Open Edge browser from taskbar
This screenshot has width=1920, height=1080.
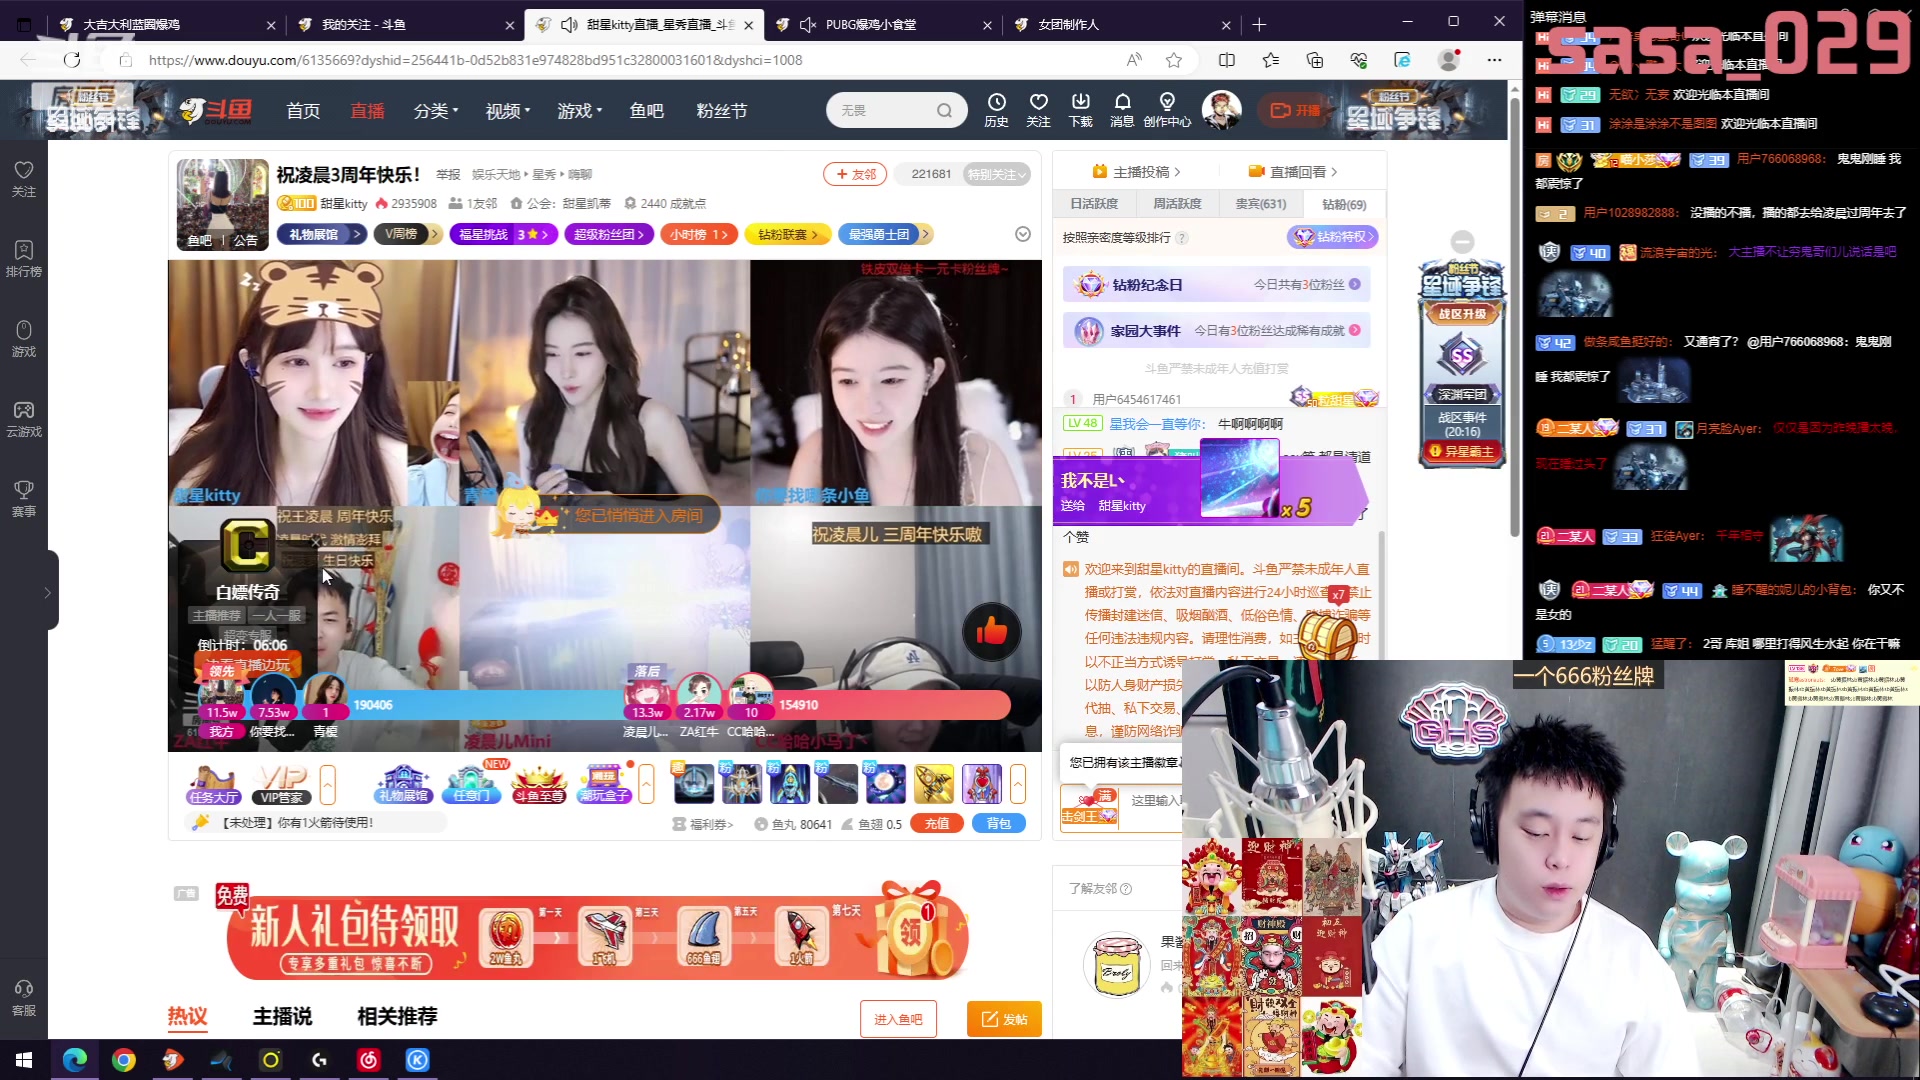click(x=75, y=1060)
